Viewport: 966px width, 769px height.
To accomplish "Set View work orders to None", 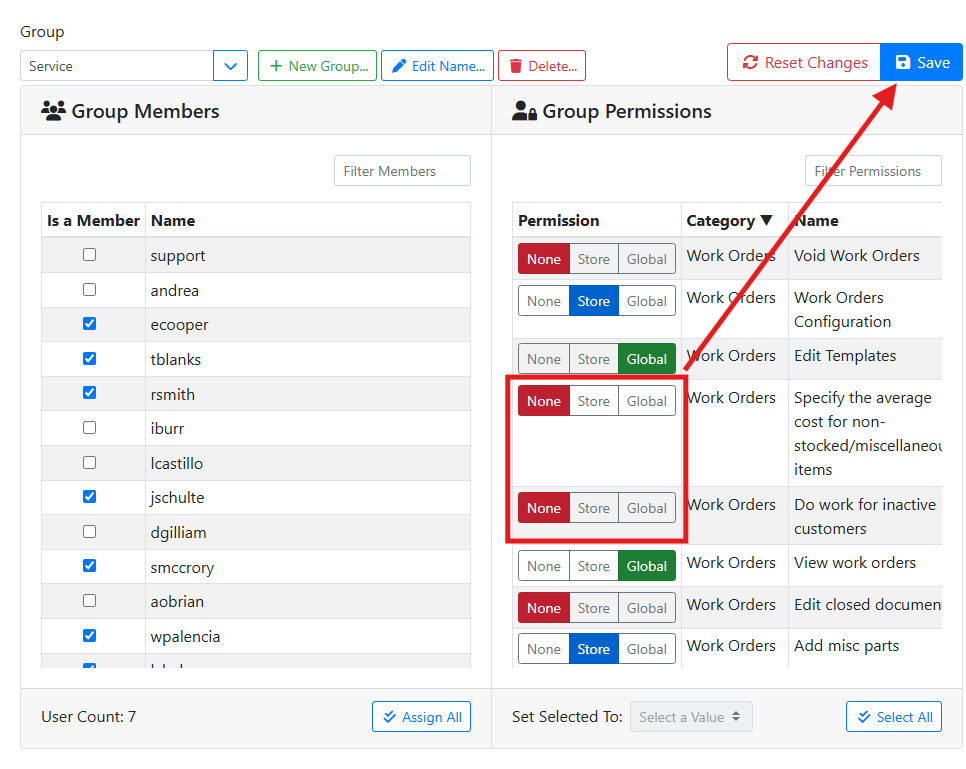I will point(543,566).
